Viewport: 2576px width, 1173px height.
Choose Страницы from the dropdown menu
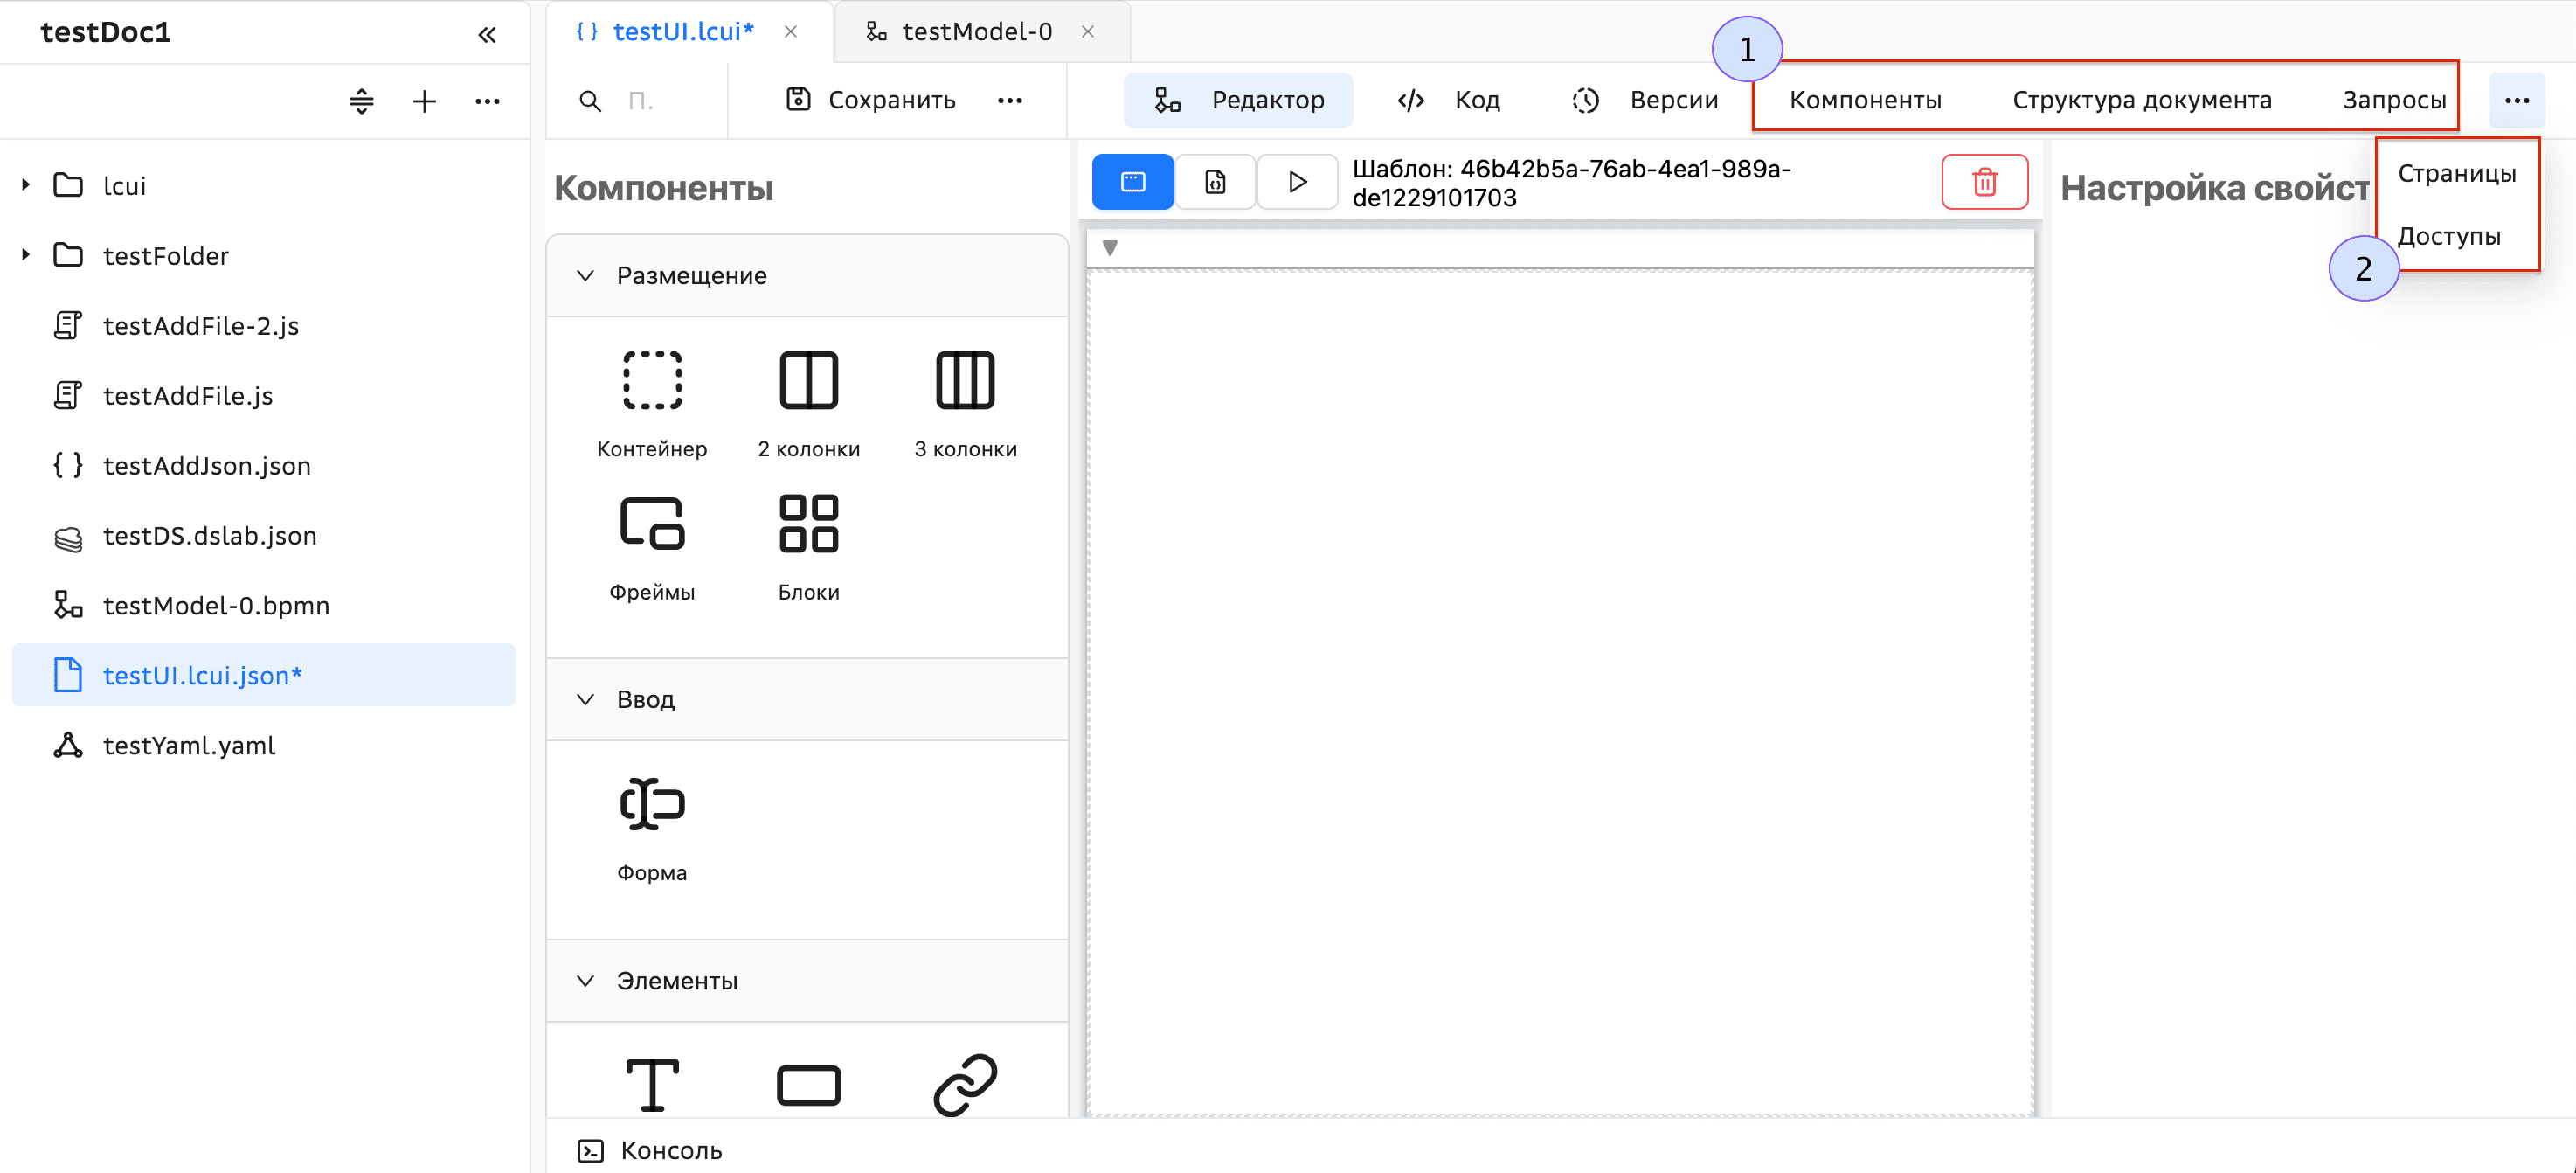click(2456, 174)
